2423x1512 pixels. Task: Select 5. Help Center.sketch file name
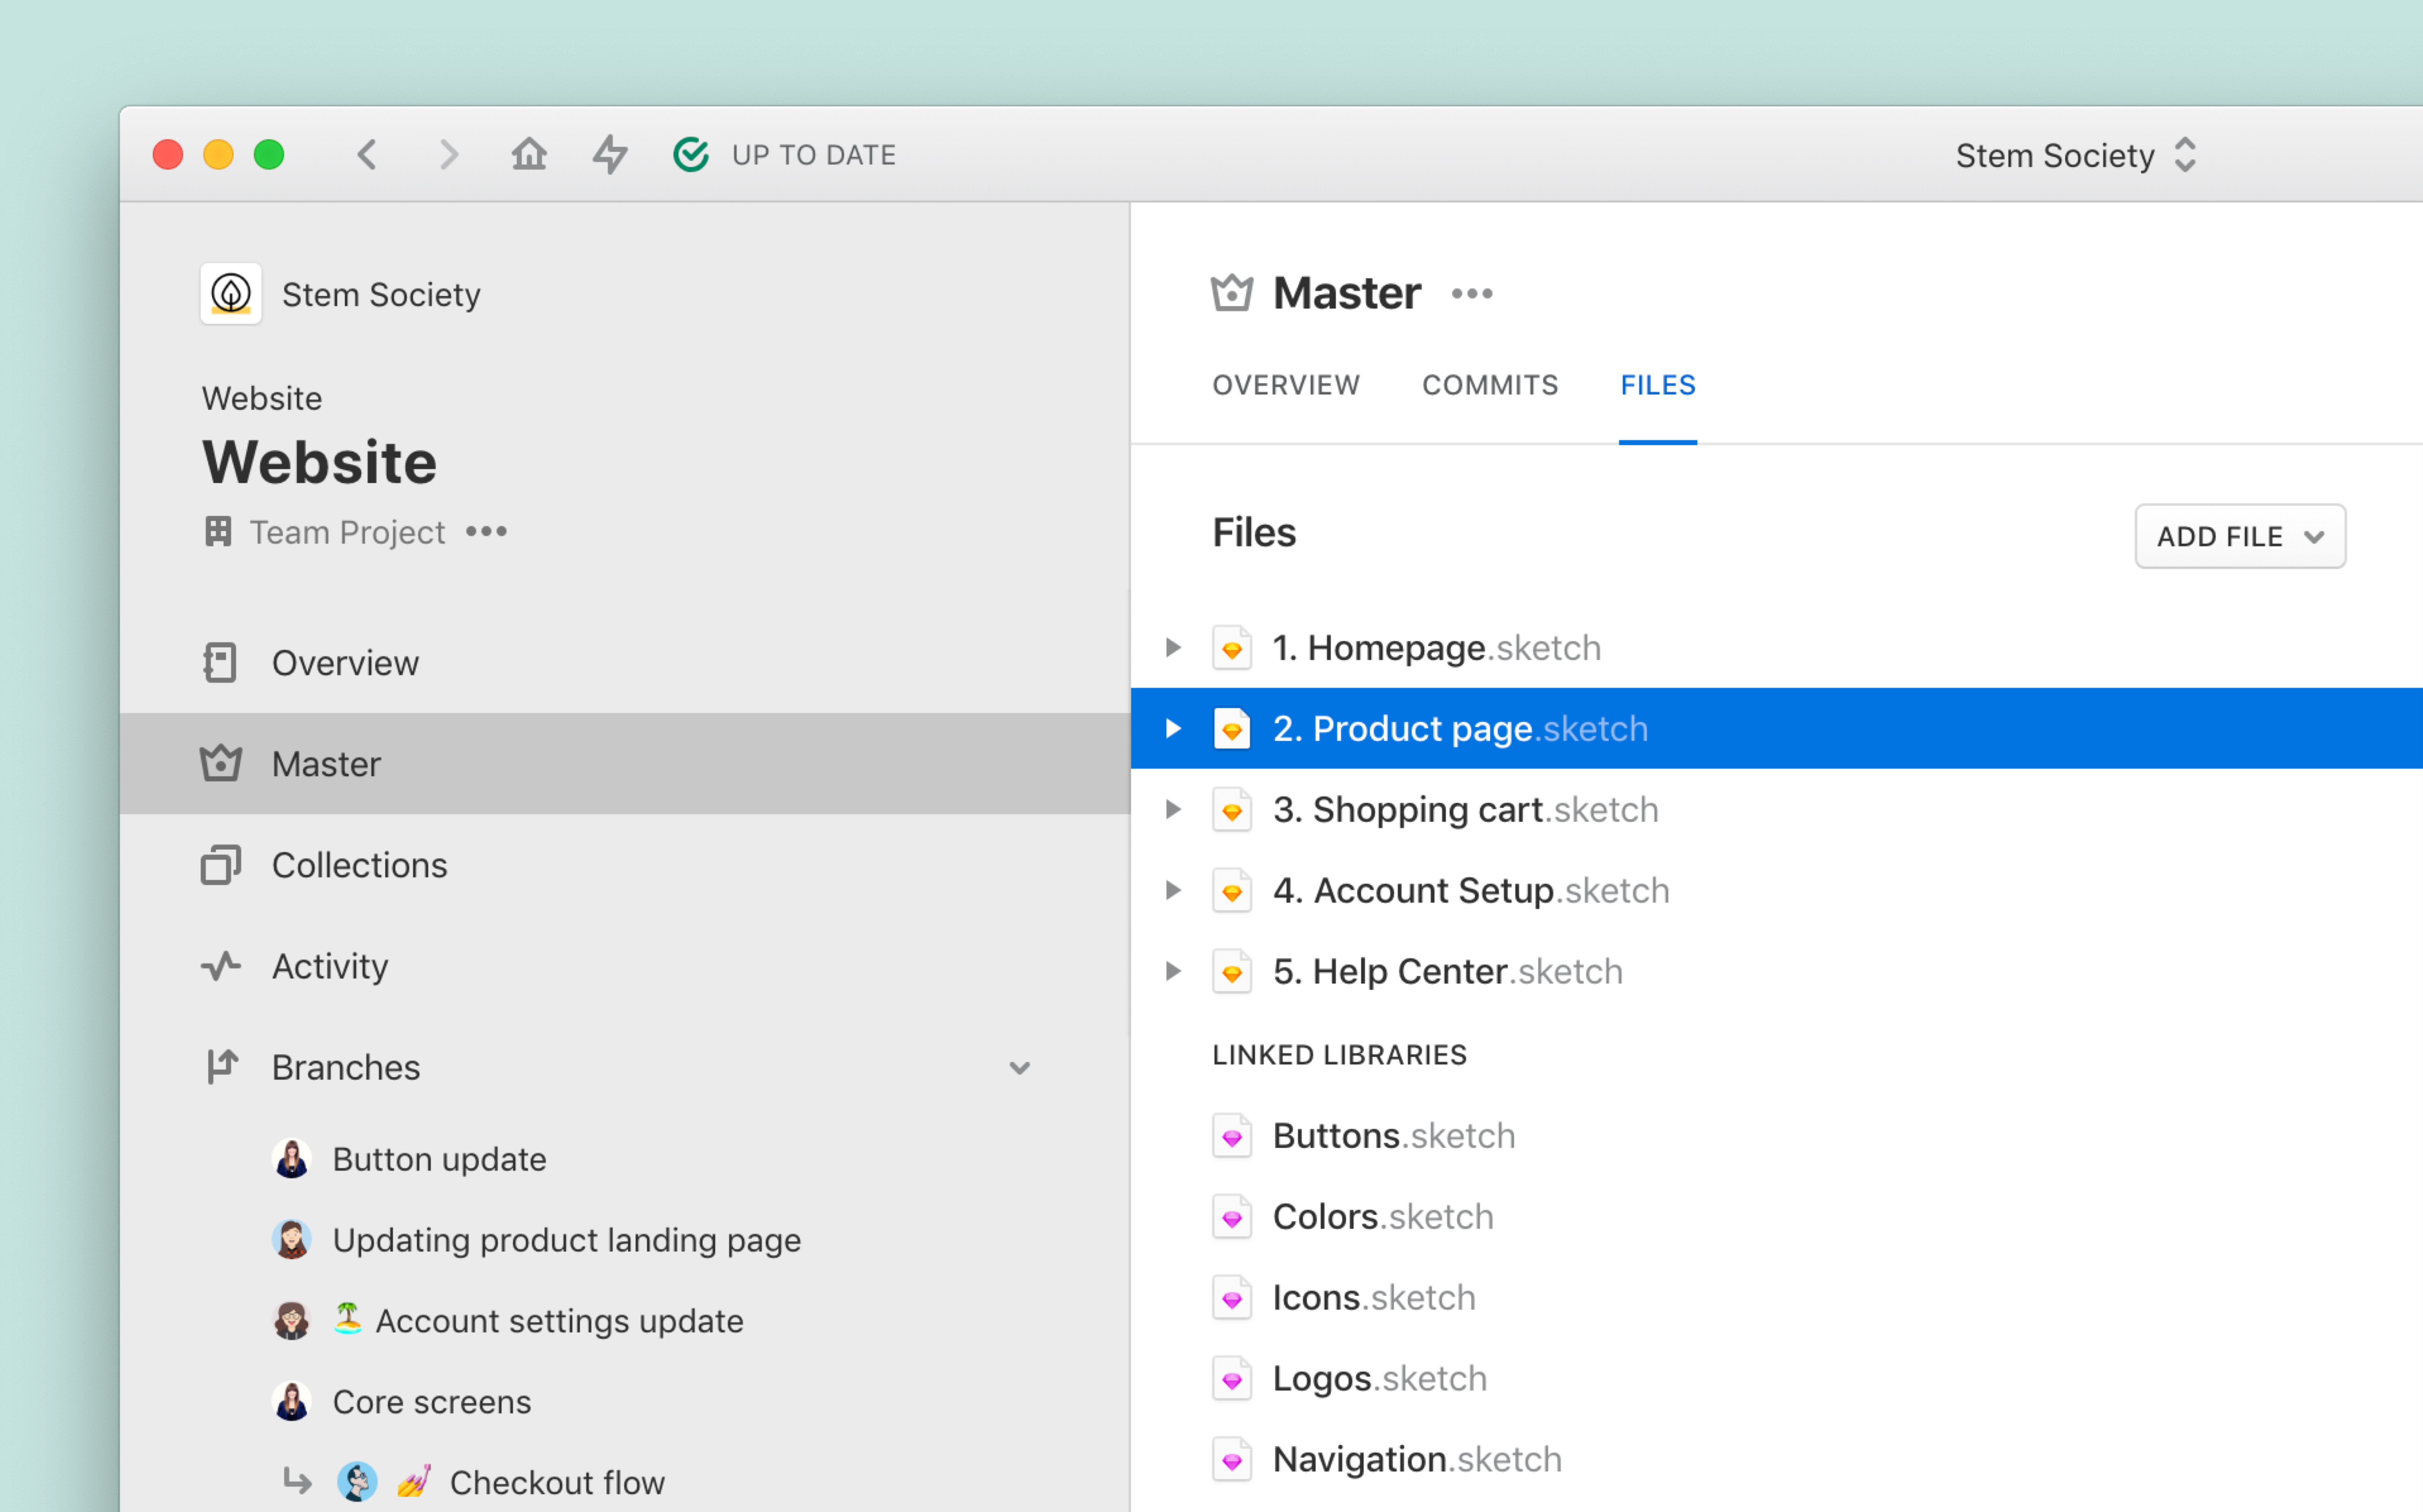click(1448, 972)
